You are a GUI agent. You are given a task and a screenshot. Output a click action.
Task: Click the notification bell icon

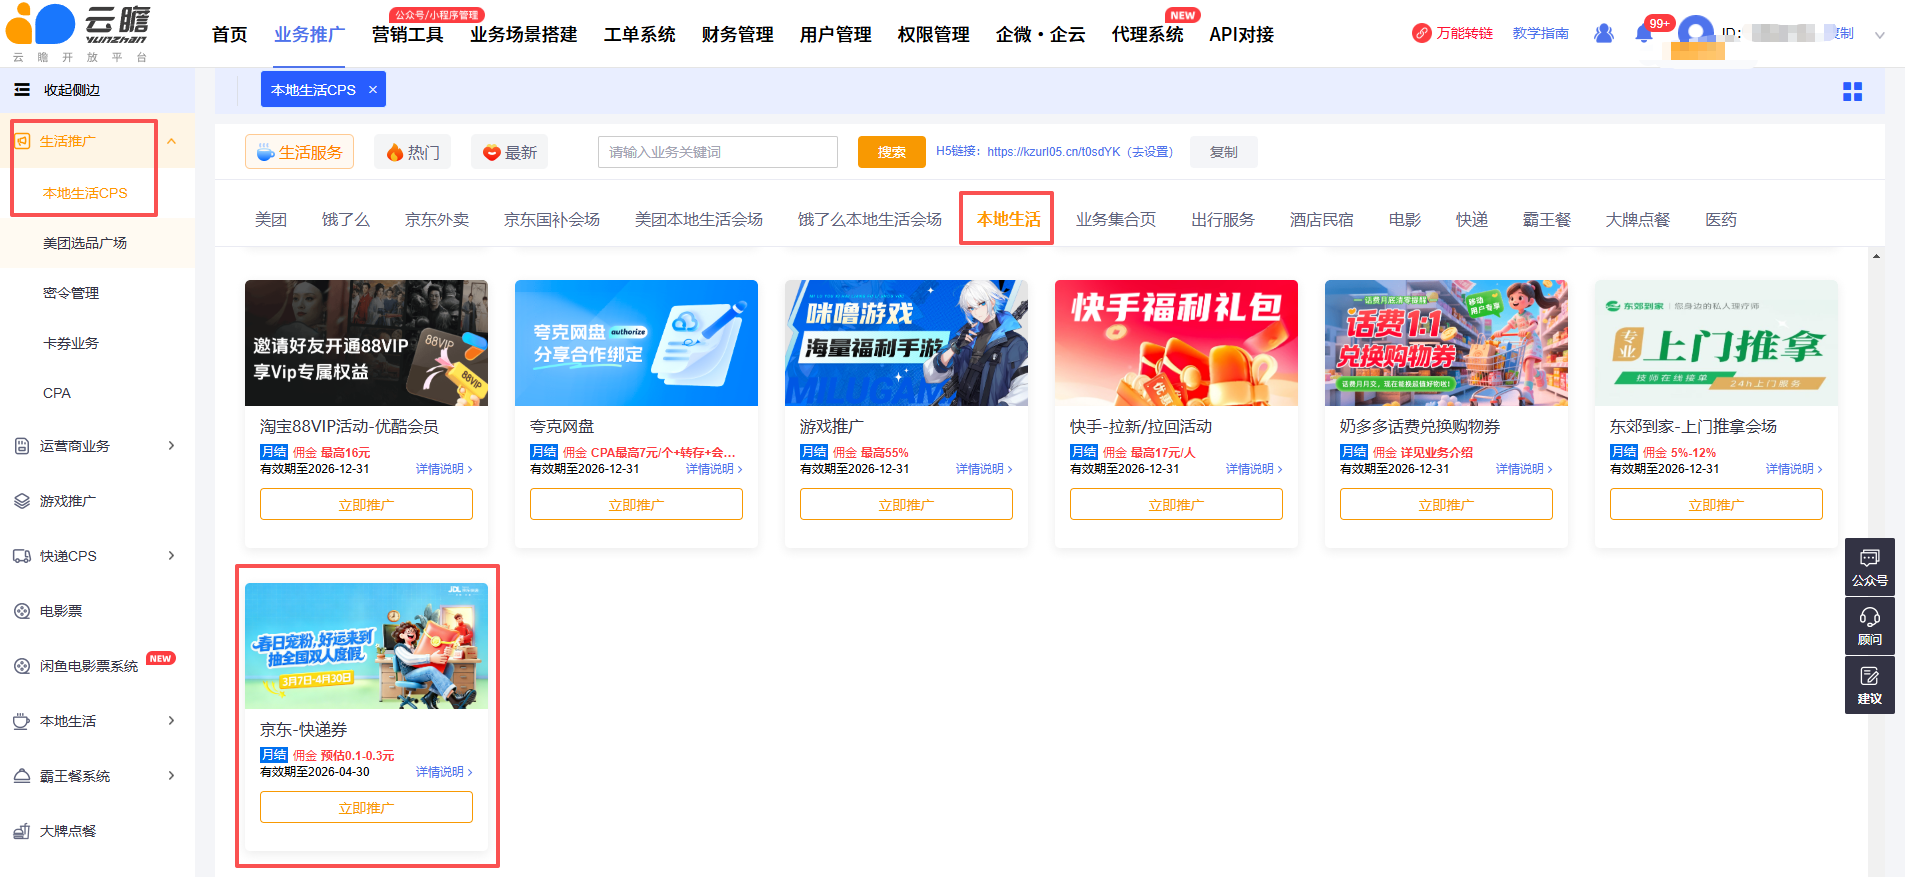[x=1643, y=34]
